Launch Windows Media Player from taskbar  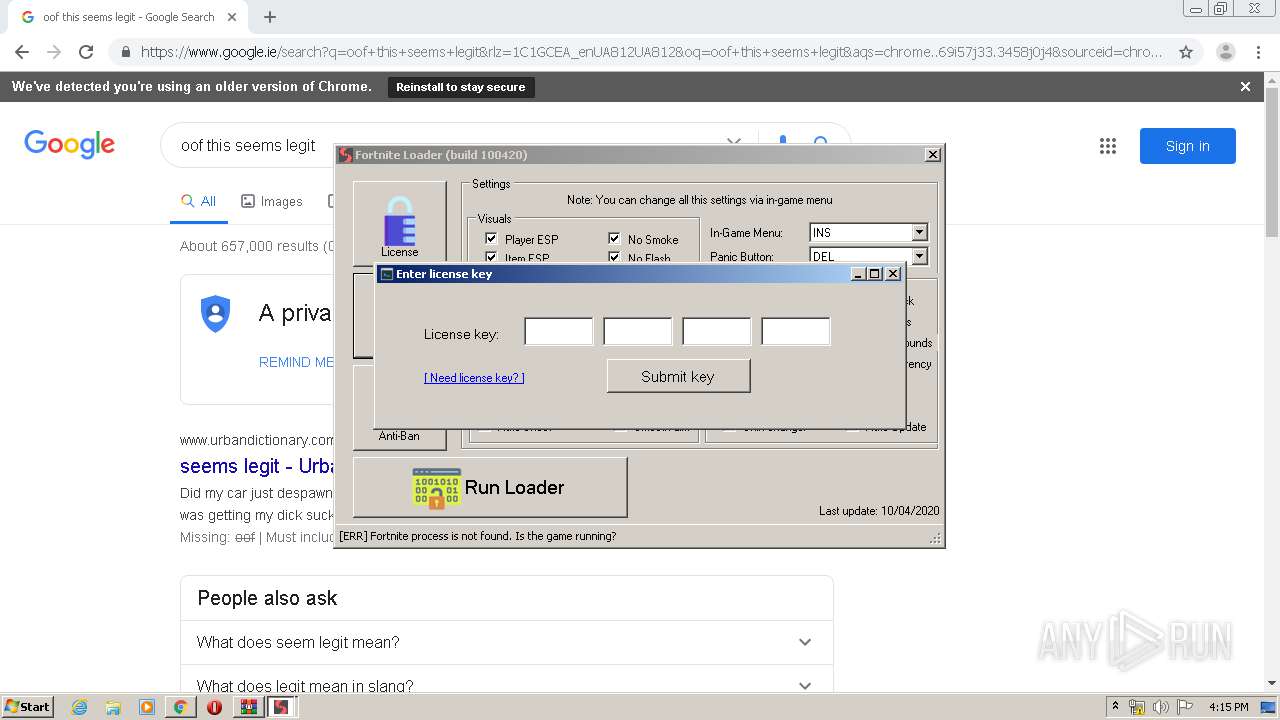[147, 707]
